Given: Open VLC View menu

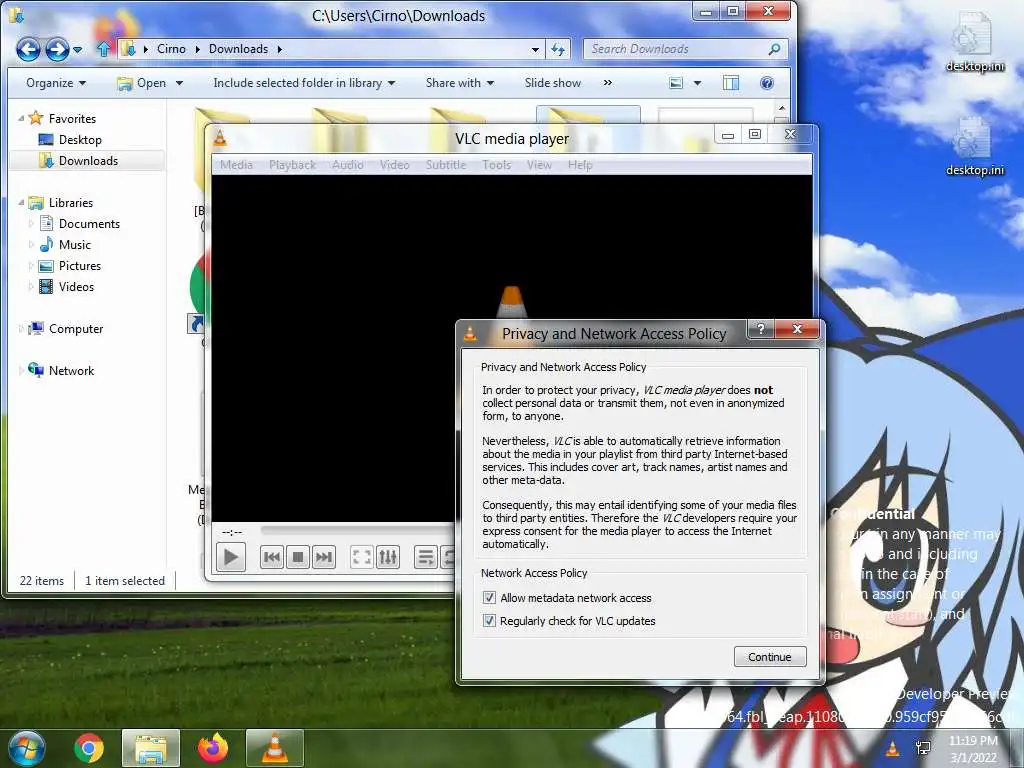Looking at the screenshot, I should pos(539,165).
